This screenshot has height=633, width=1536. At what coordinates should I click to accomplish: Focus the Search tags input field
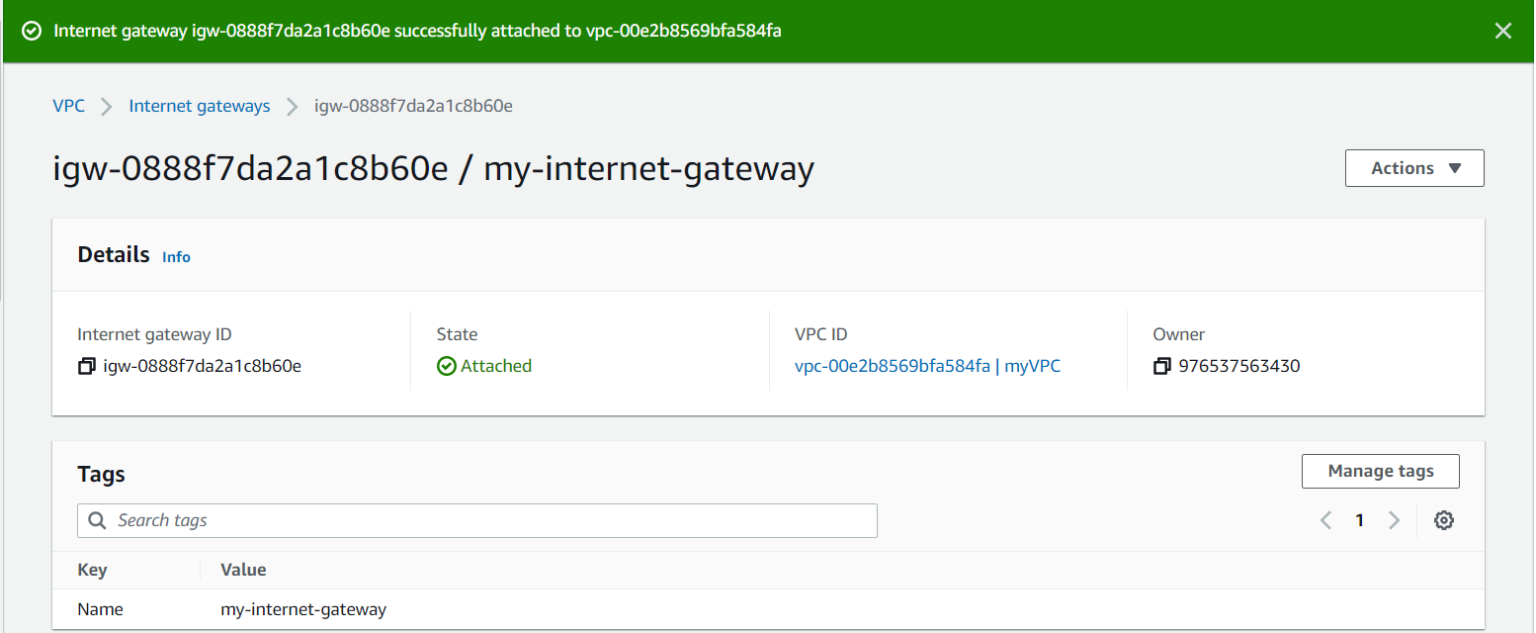[x=490, y=521]
